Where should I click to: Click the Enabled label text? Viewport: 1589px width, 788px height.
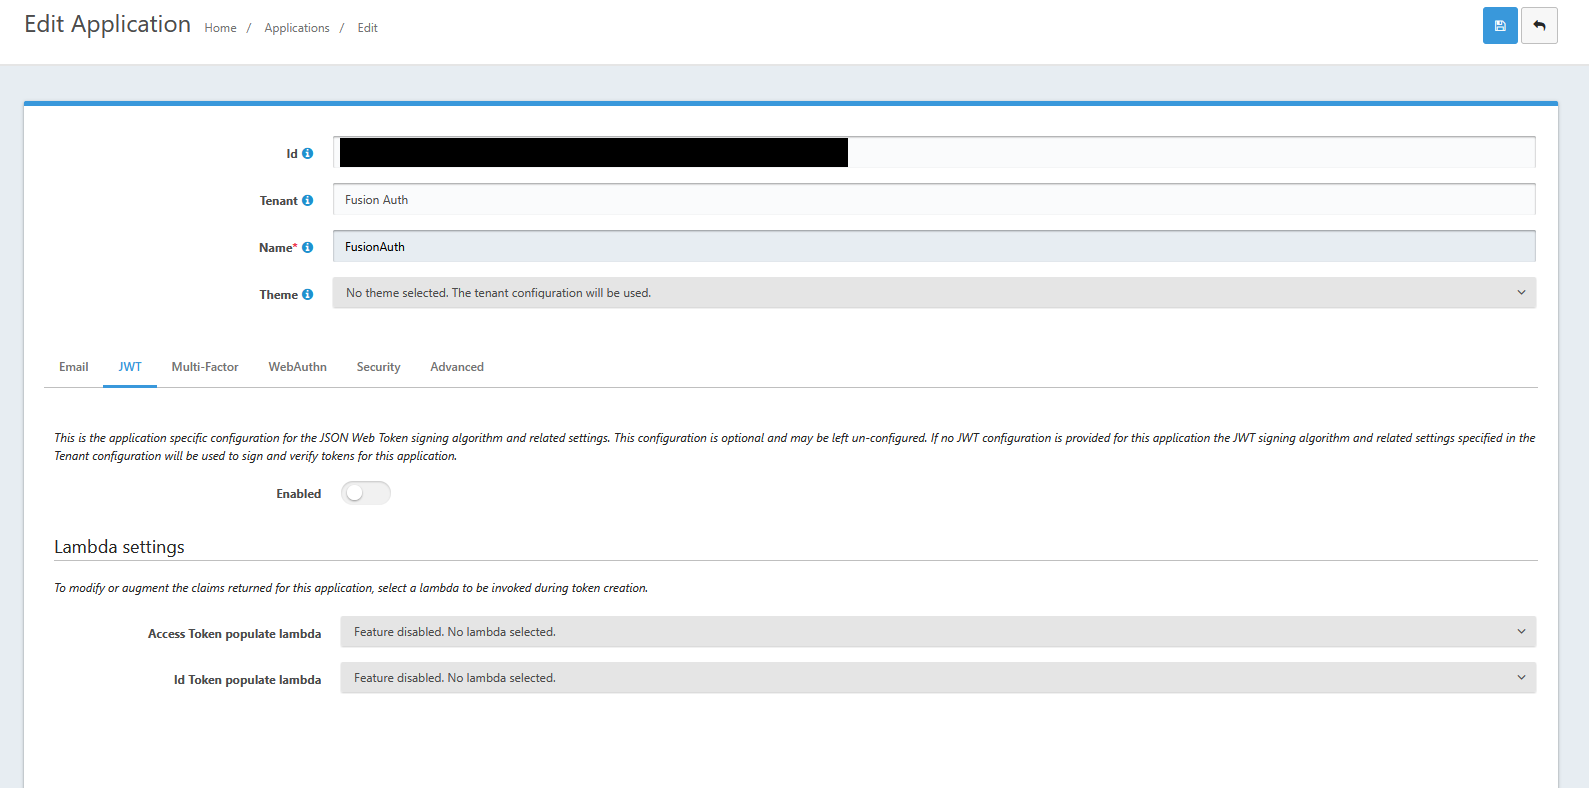299,494
